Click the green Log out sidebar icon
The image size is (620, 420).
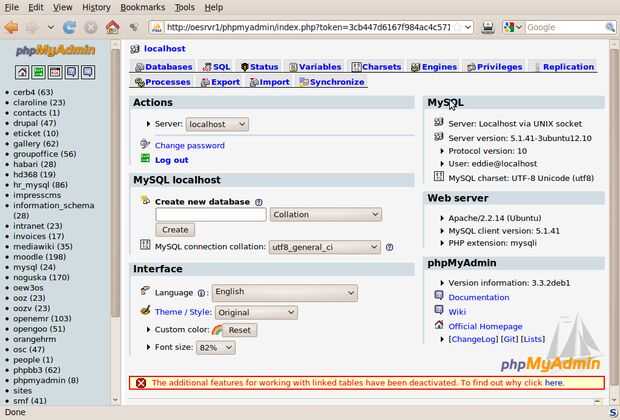tap(38, 72)
